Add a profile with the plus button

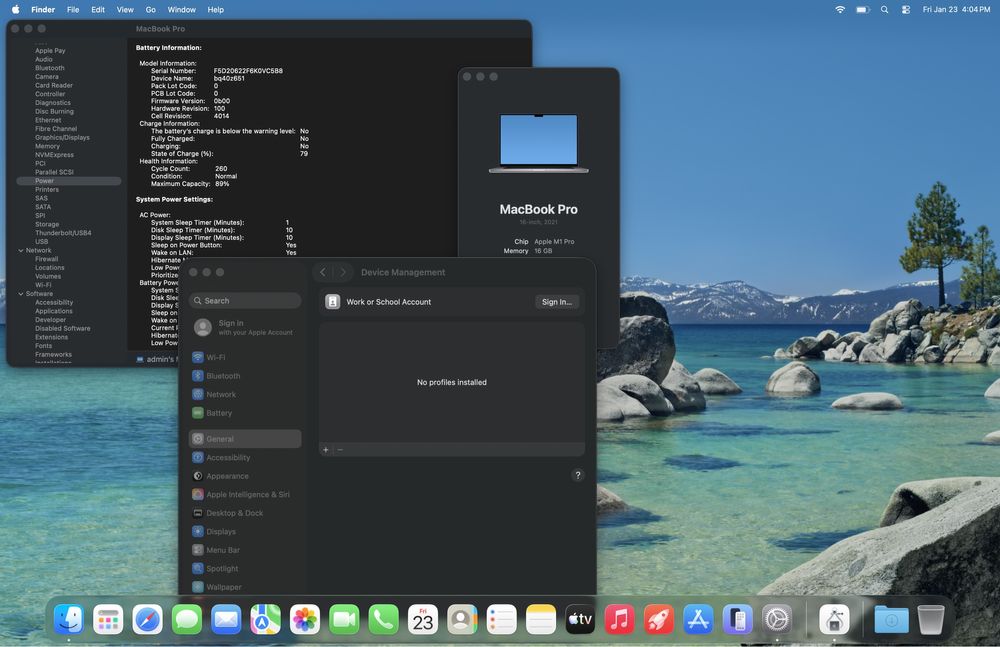click(x=326, y=450)
